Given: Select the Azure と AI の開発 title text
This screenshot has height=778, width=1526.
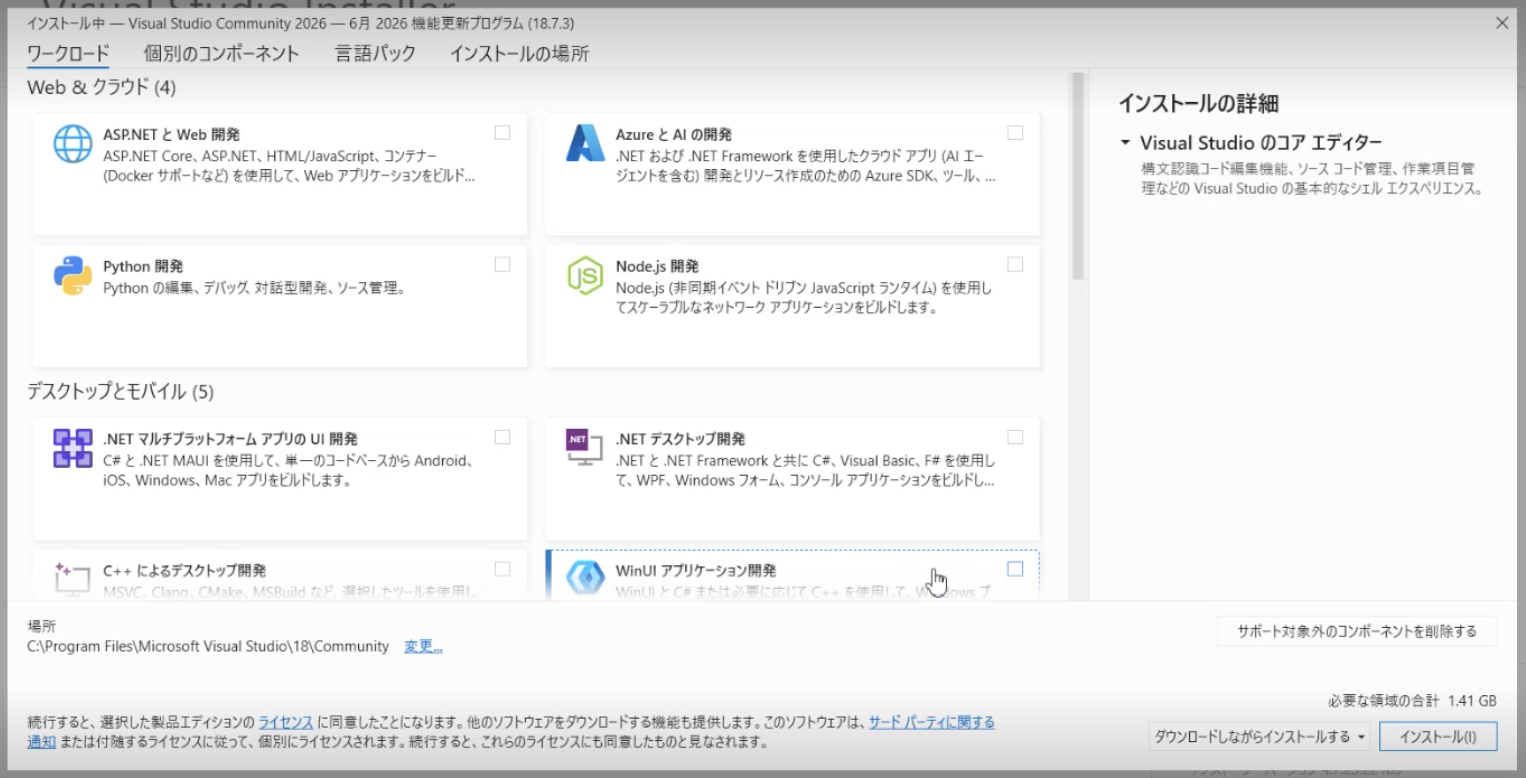Looking at the screenshot, I should coord(674,134).
